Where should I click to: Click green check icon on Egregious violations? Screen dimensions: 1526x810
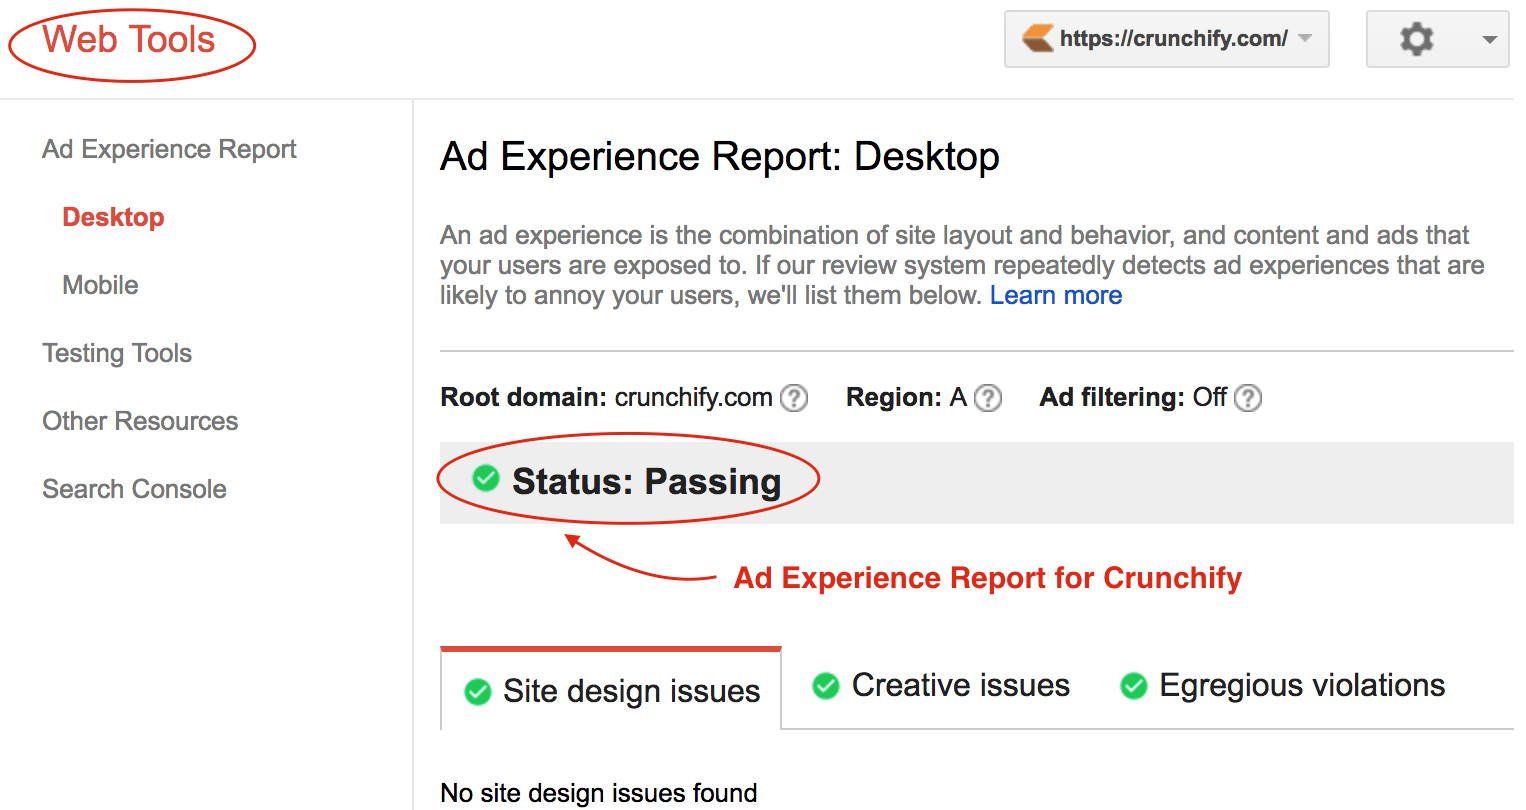click(1134, 686)
